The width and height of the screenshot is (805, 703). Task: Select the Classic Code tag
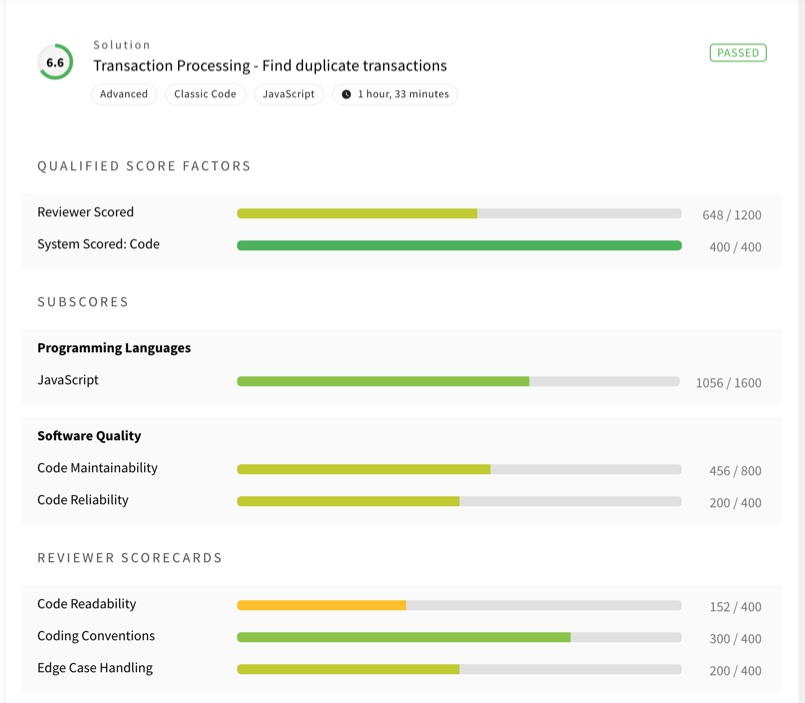point(205,94)
